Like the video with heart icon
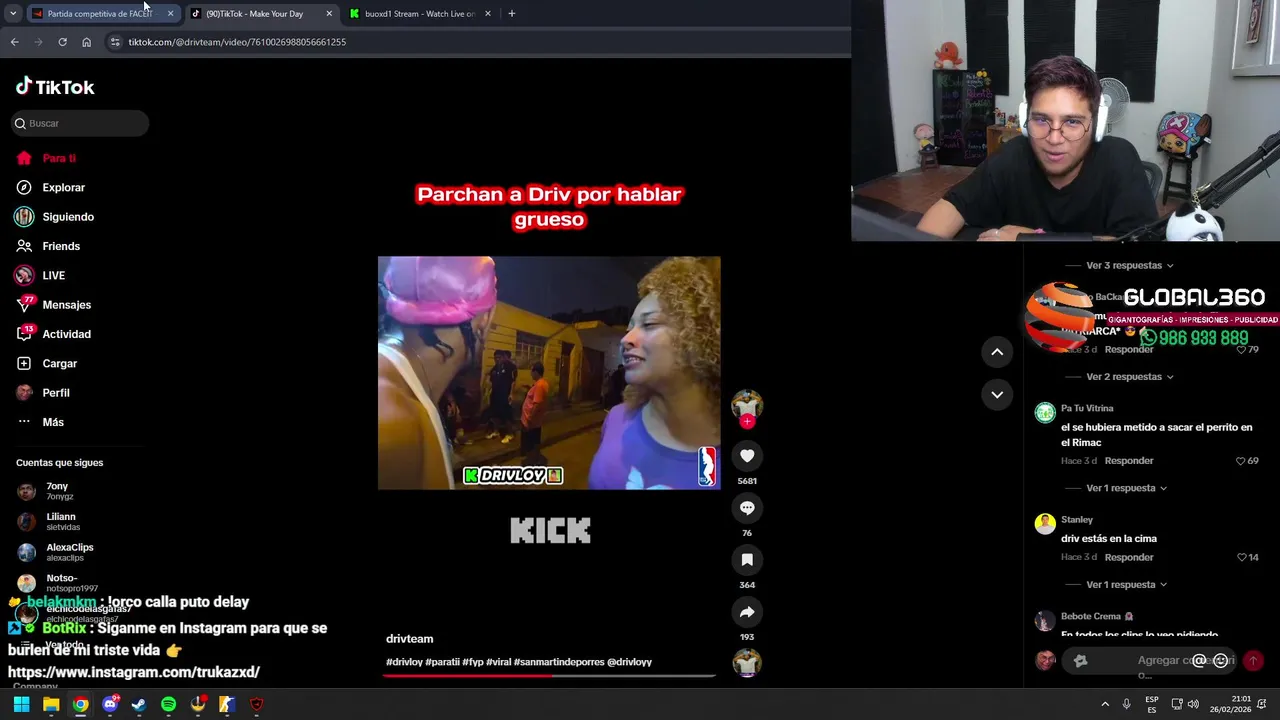This screenshot has height=720, width=1280. (747, 456)
